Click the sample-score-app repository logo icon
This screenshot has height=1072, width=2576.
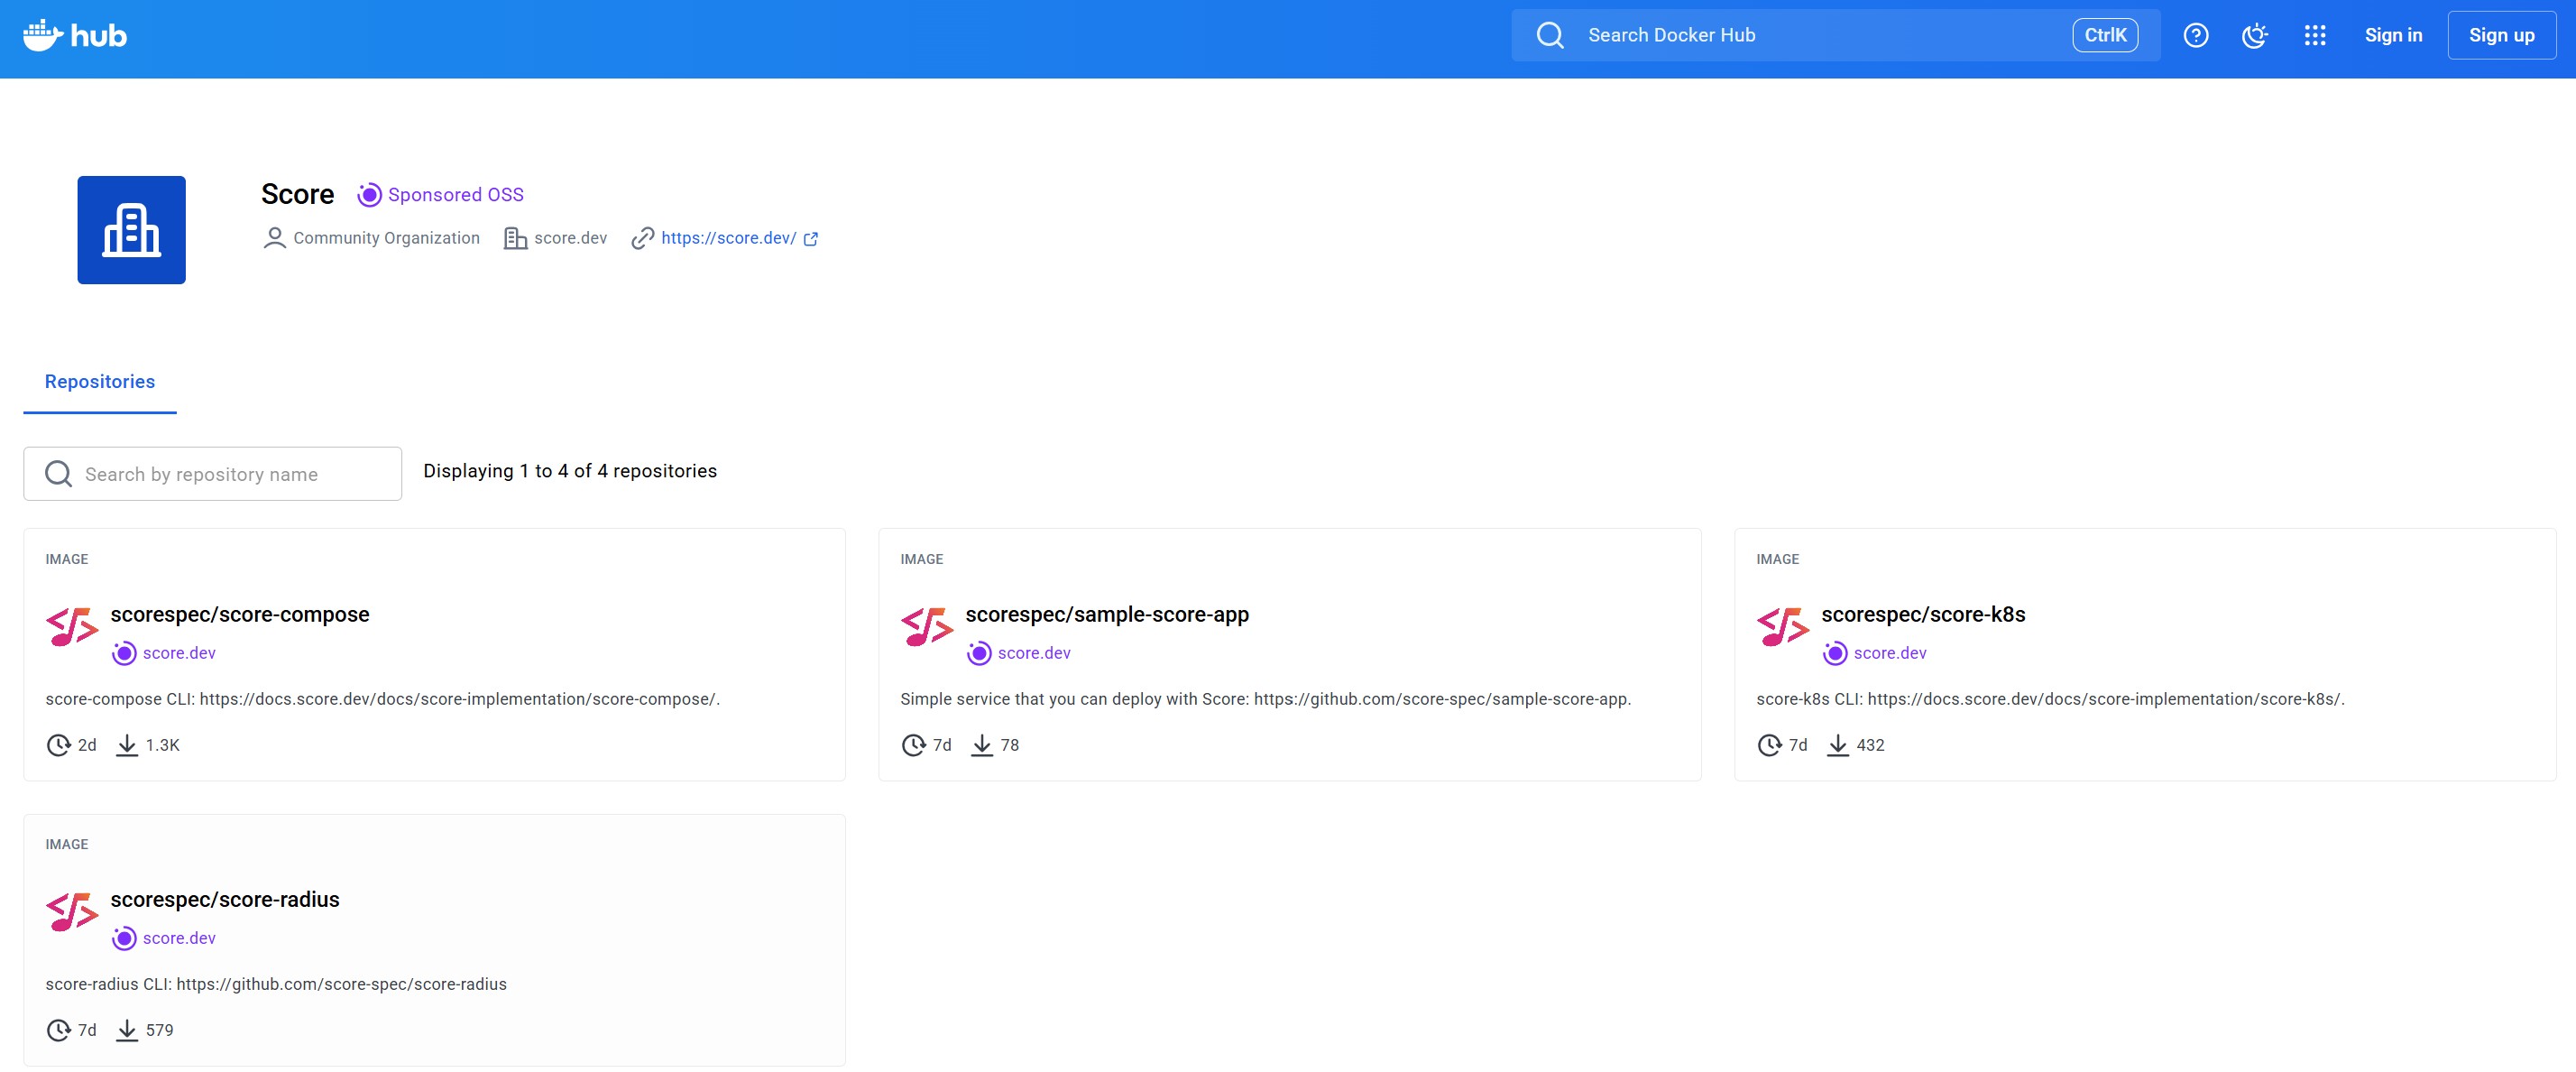point(927,627)
